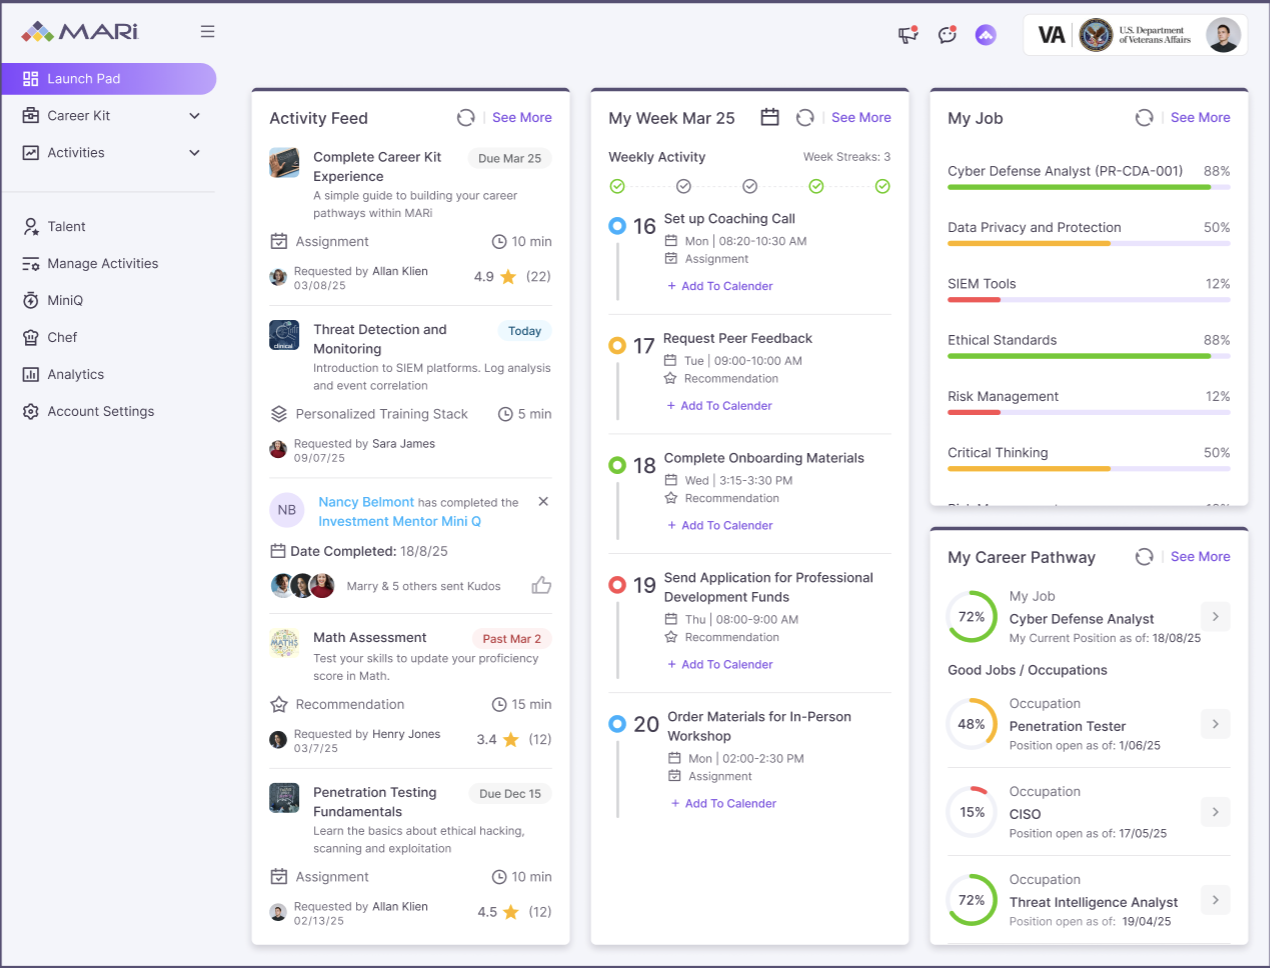Open Cyber Defense Analyst pathway chevron
The image size is (1270, 968).
[1215, 617]
